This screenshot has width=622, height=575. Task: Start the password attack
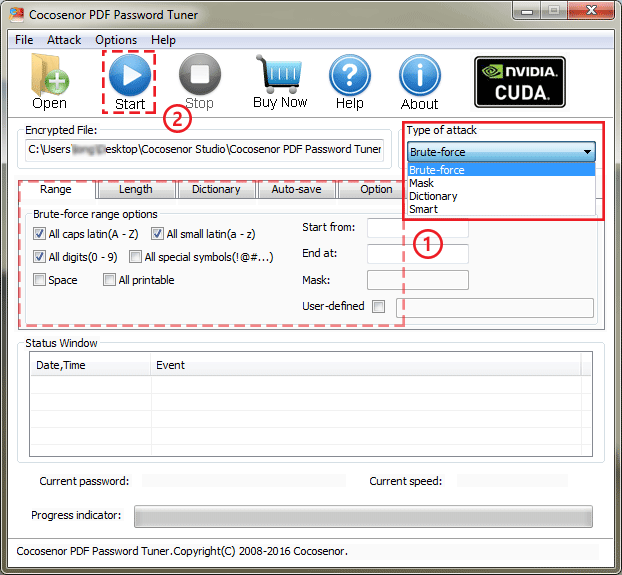130,82
